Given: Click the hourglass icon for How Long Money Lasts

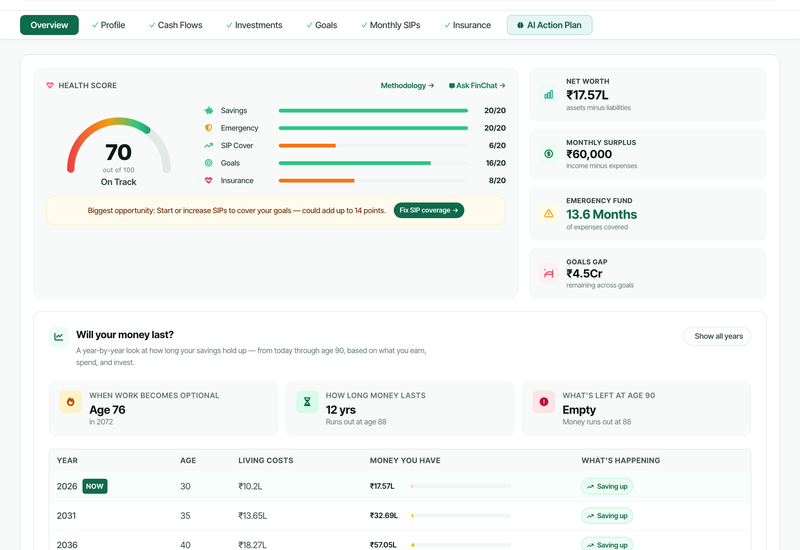Looking at the screenshot, I should coord(307,402).
